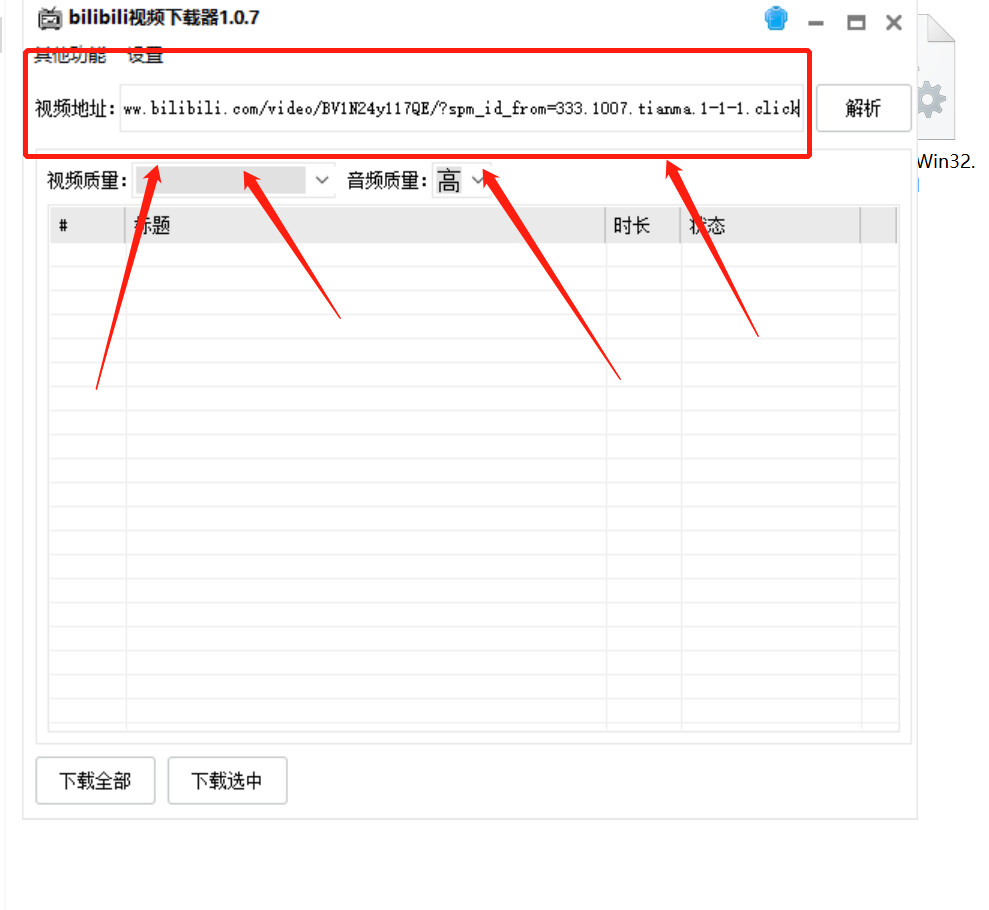Open the 设置 settings menu
Screen dimensions: 989x910
point(145,55)
